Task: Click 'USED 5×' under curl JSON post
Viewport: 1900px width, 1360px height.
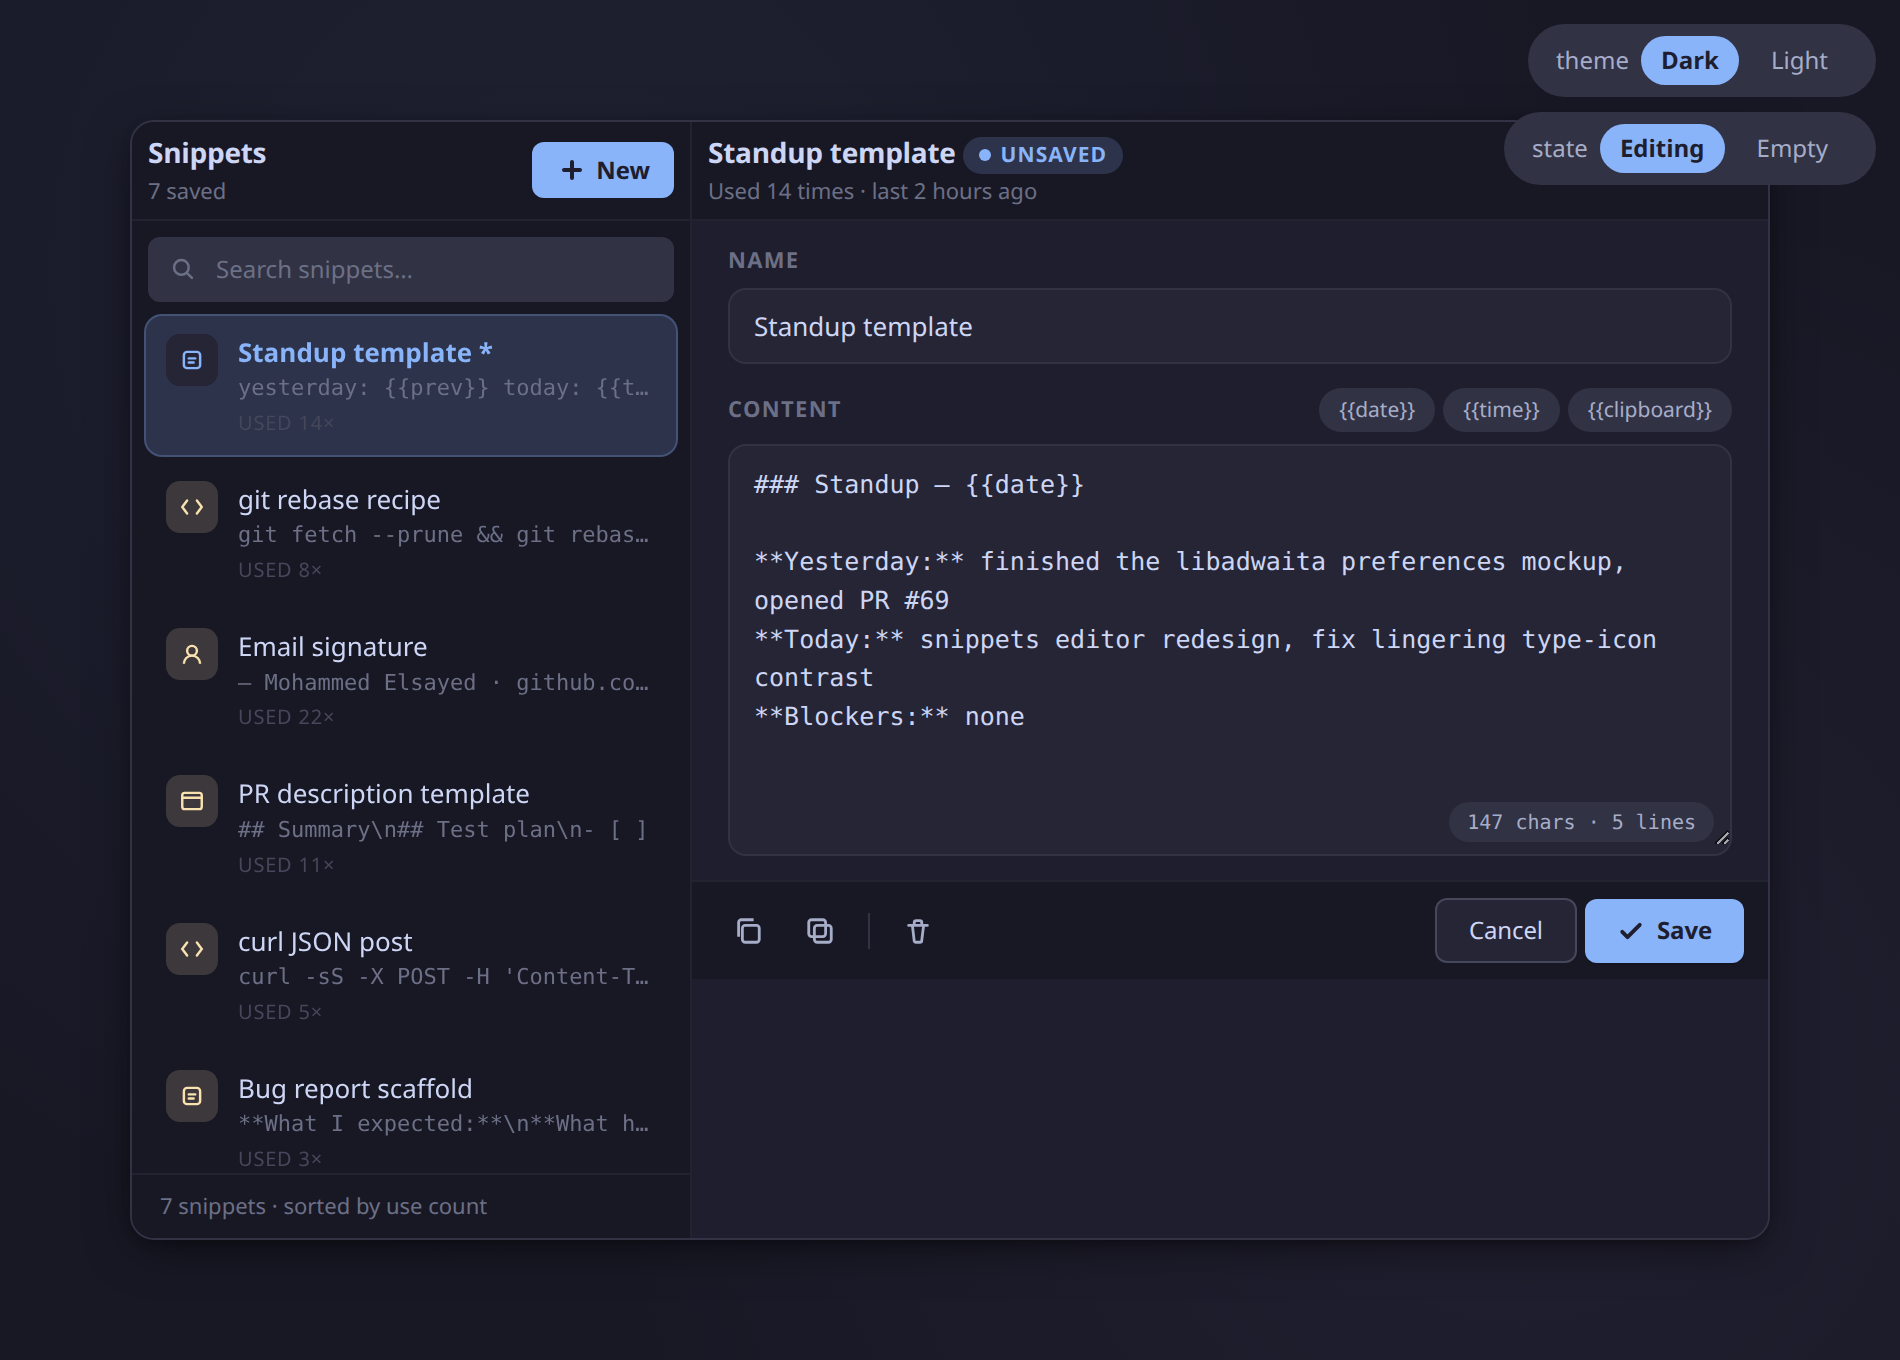Action: 280,1012
